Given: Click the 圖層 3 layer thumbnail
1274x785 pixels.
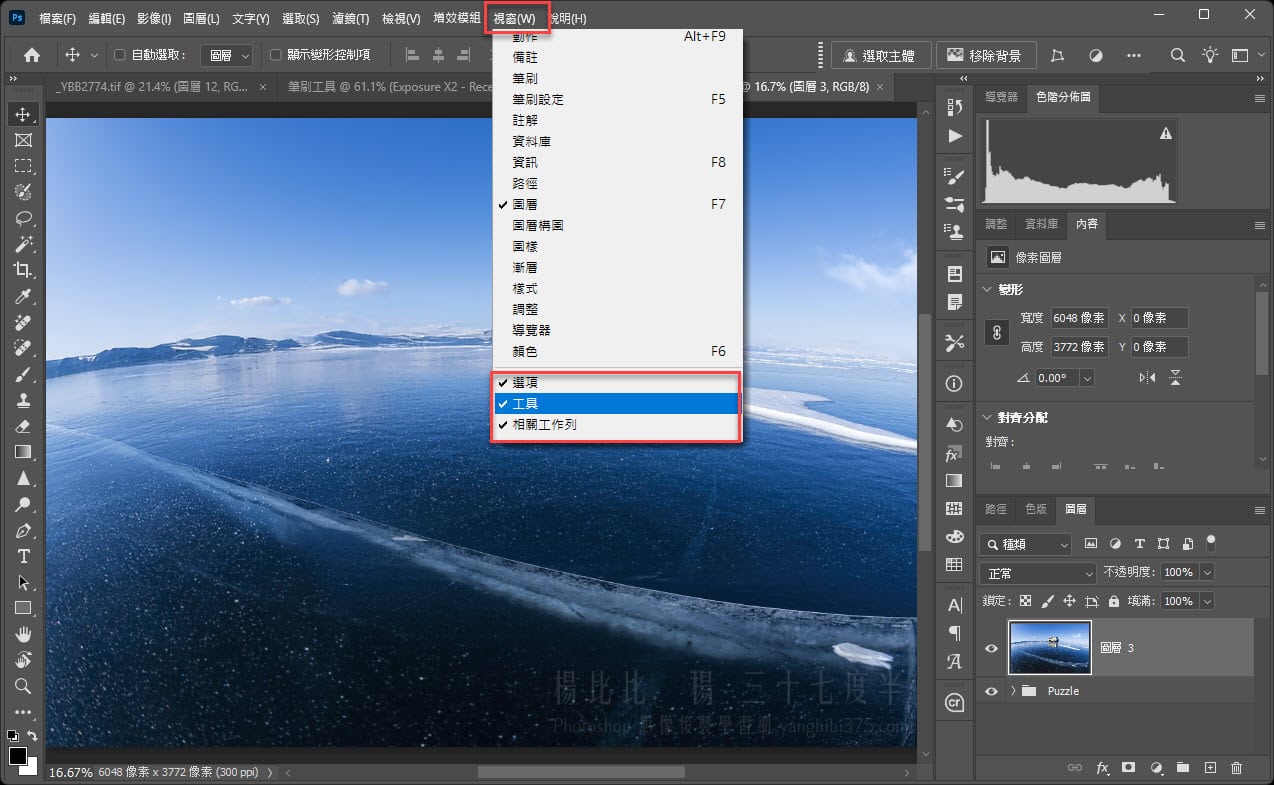Looking at the screenshot, I should [1049, 648].
